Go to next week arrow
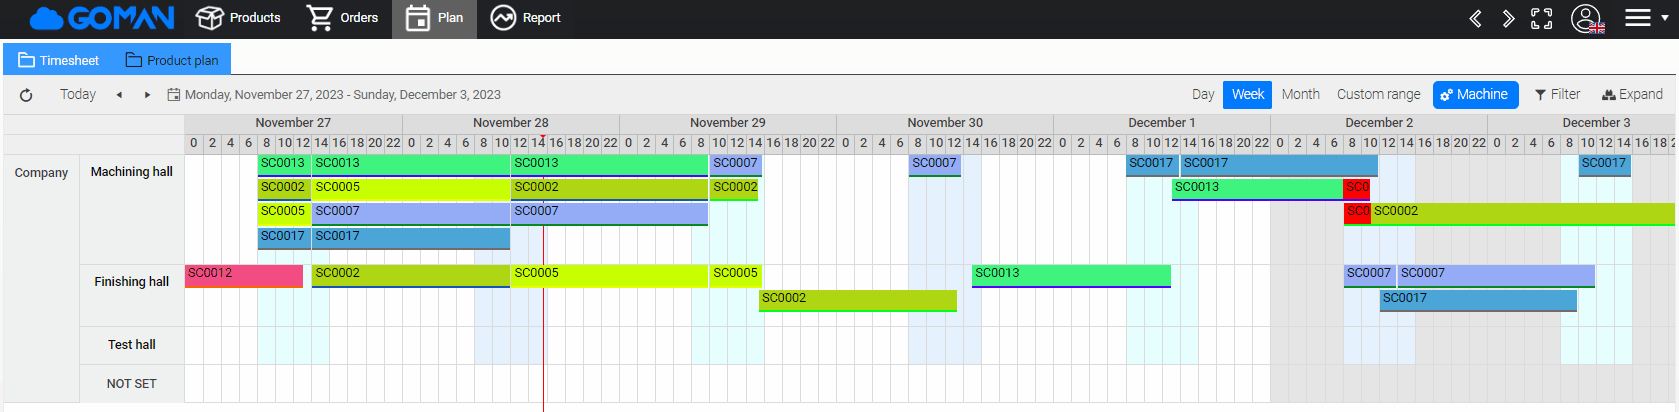The image size is (1679, 412). (147, 95)
